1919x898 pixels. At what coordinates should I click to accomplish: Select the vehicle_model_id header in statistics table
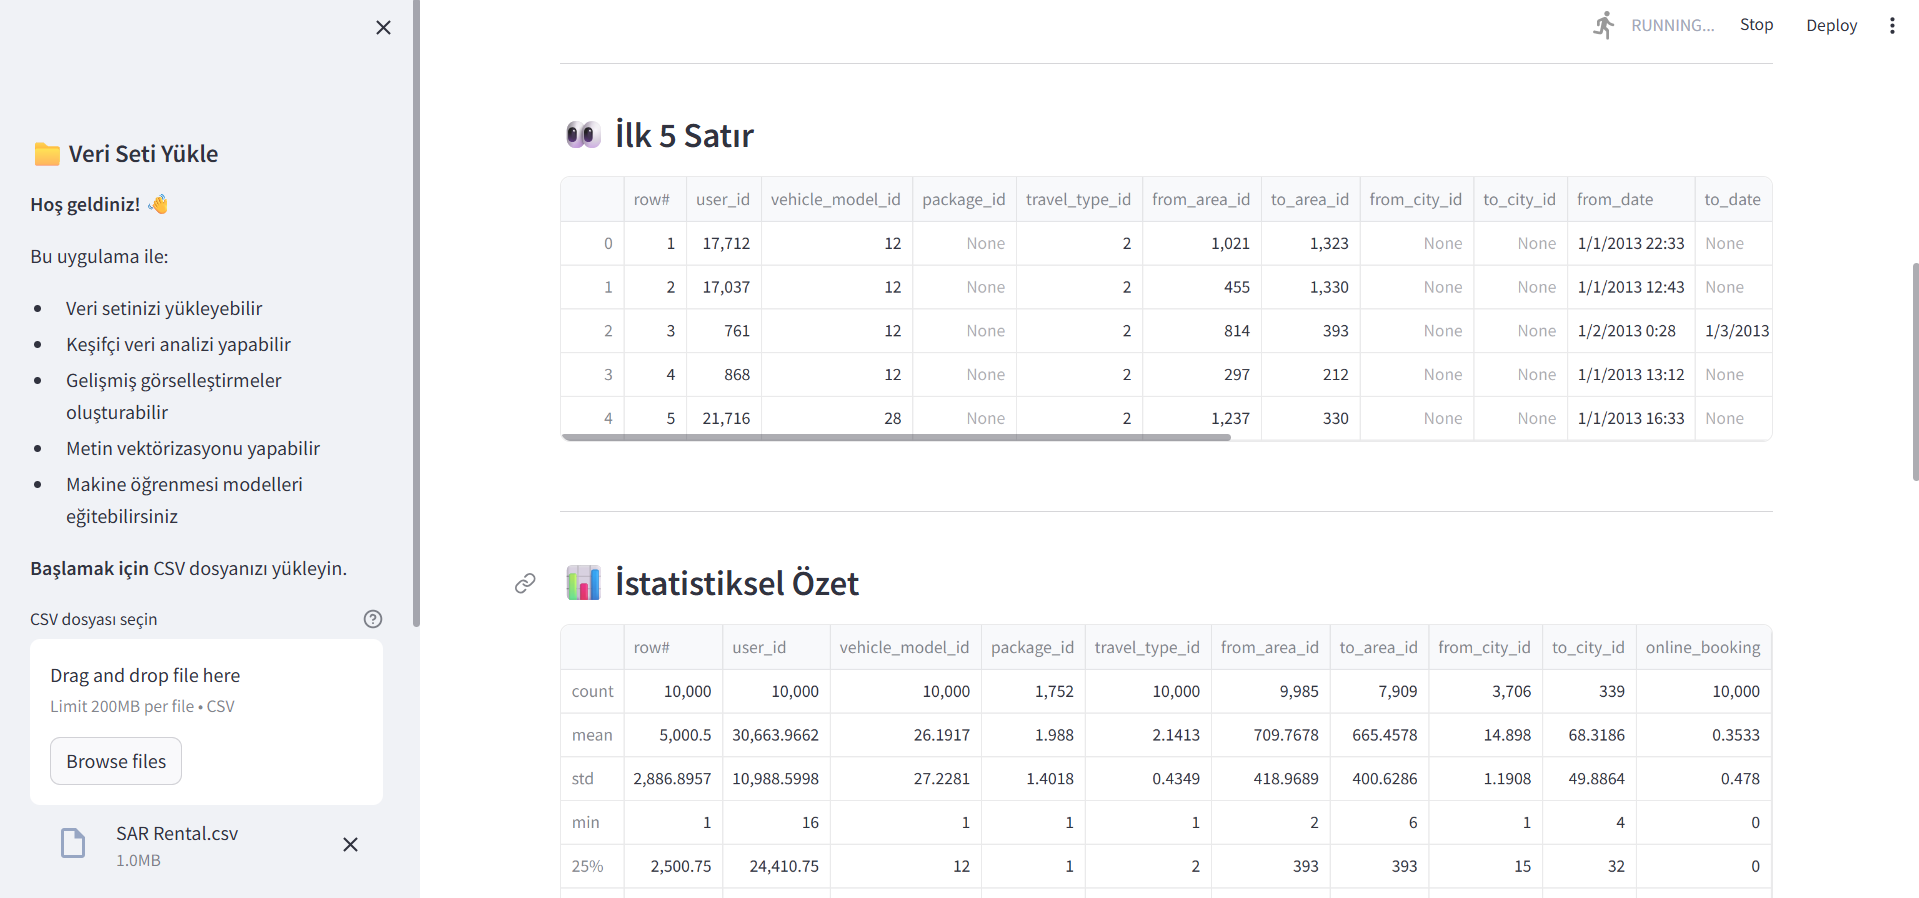[x=904, y=648]
